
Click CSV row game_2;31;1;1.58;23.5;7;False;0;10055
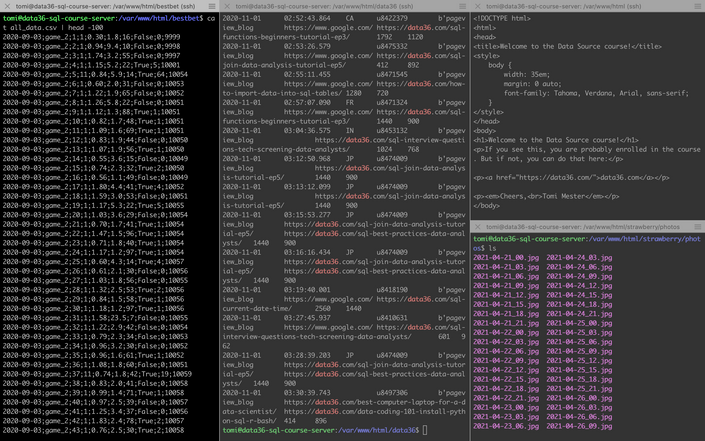[95, 318]
